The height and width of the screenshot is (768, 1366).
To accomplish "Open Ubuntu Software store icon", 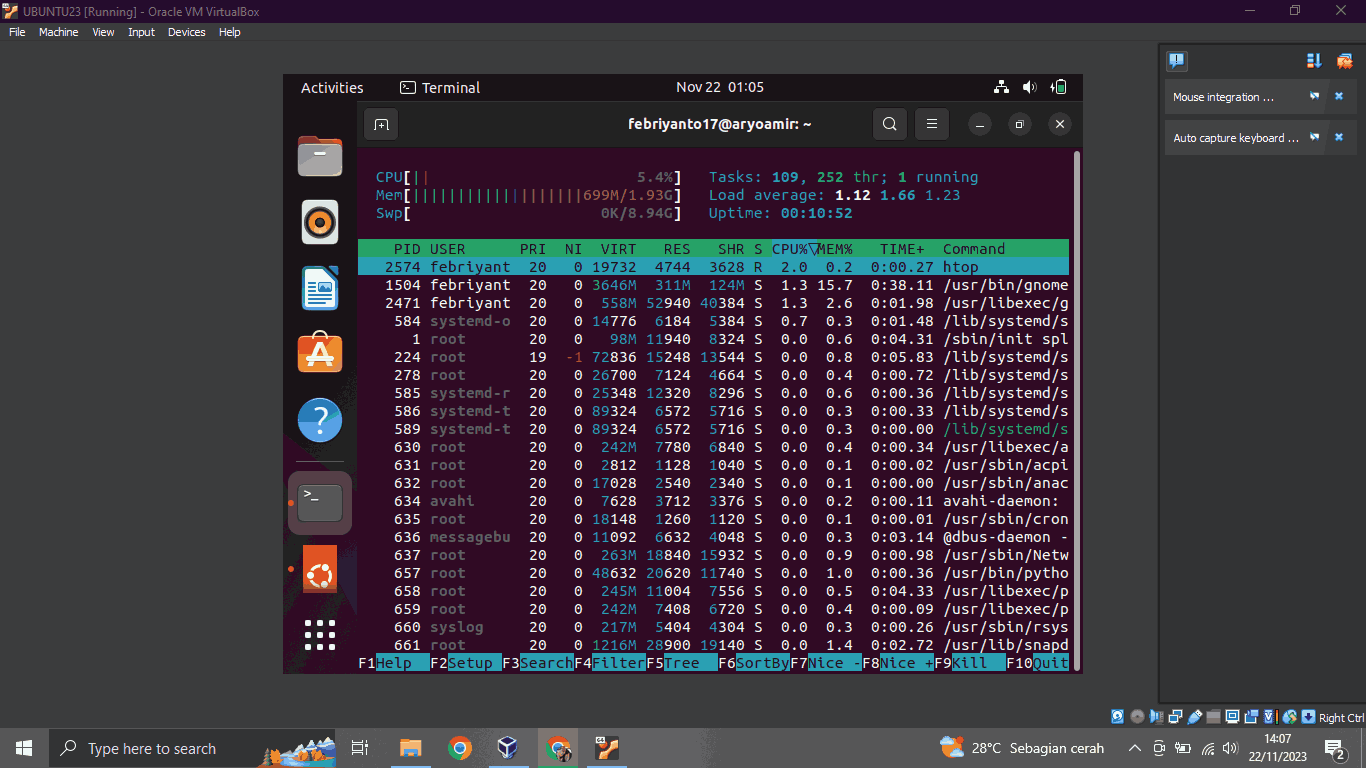I will [x=320, y=353].
